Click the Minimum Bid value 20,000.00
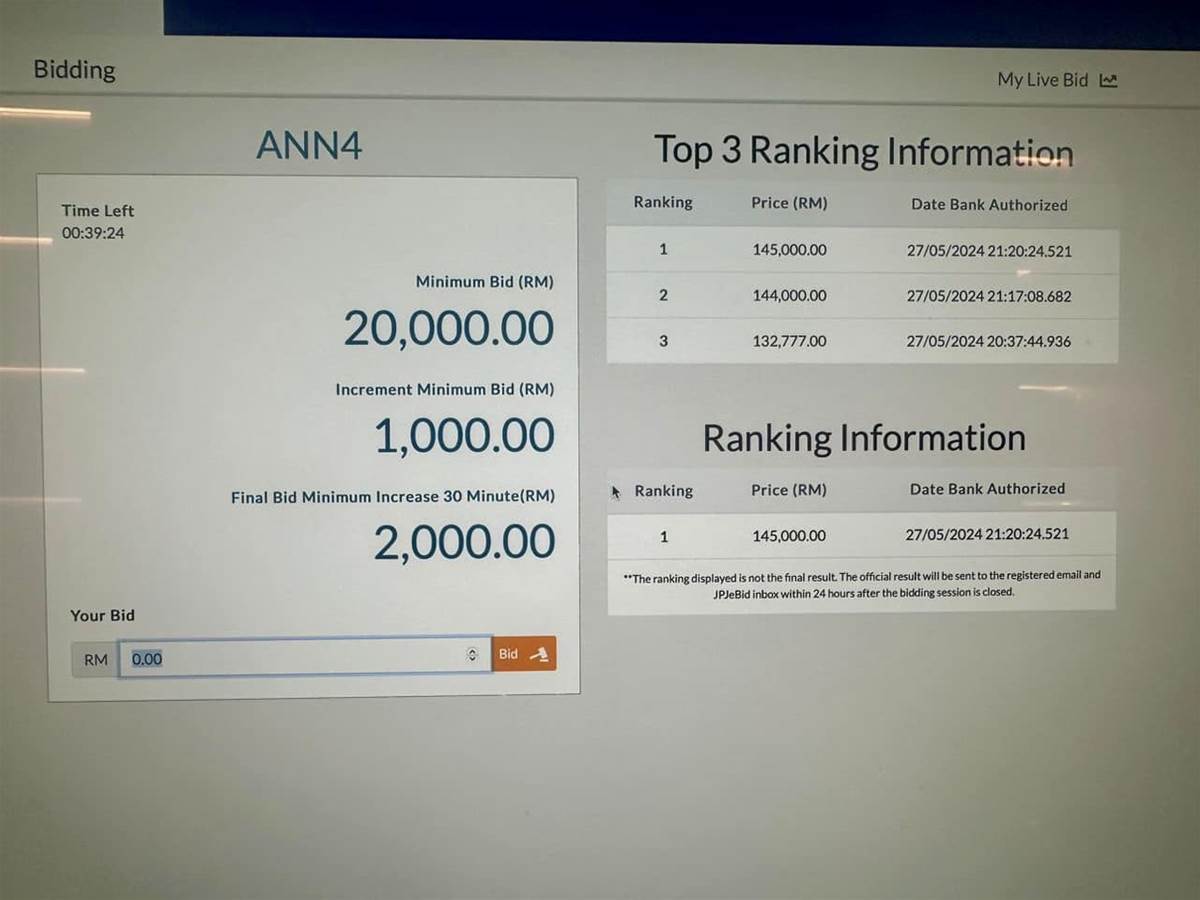The image size is (1200, 900). click(x=448, y=328)
